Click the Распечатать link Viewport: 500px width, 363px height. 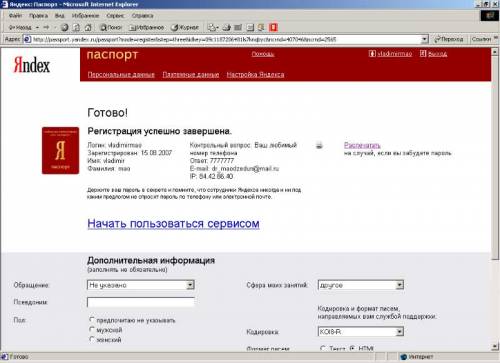pos(362,145)
